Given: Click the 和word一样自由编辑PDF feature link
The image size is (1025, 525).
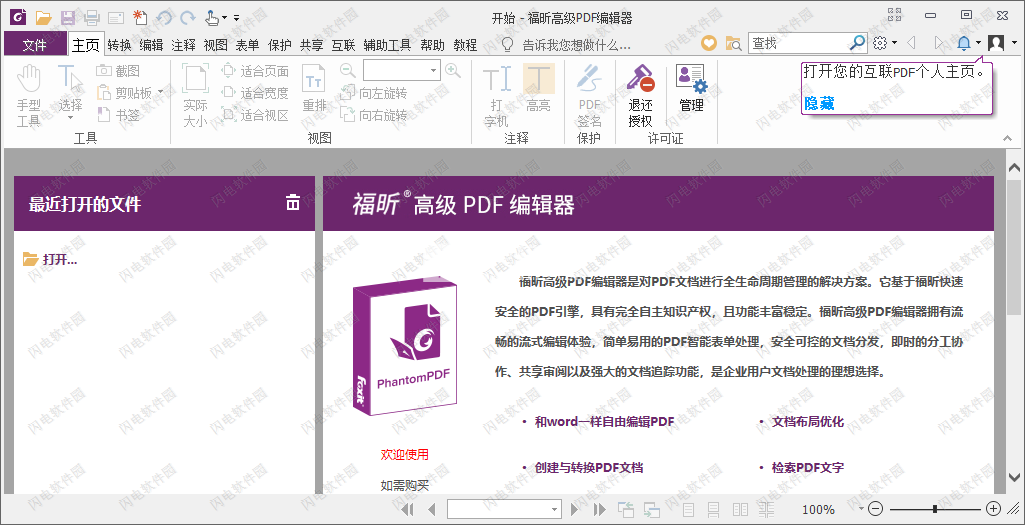Looking at the screenshot, I should (604, 422).
